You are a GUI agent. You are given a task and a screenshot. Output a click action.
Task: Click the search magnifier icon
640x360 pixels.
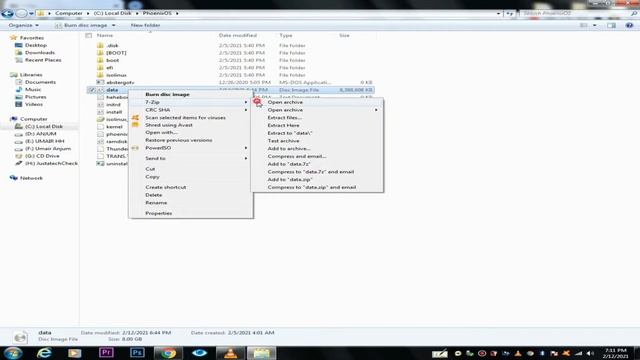tap(634, 13)
